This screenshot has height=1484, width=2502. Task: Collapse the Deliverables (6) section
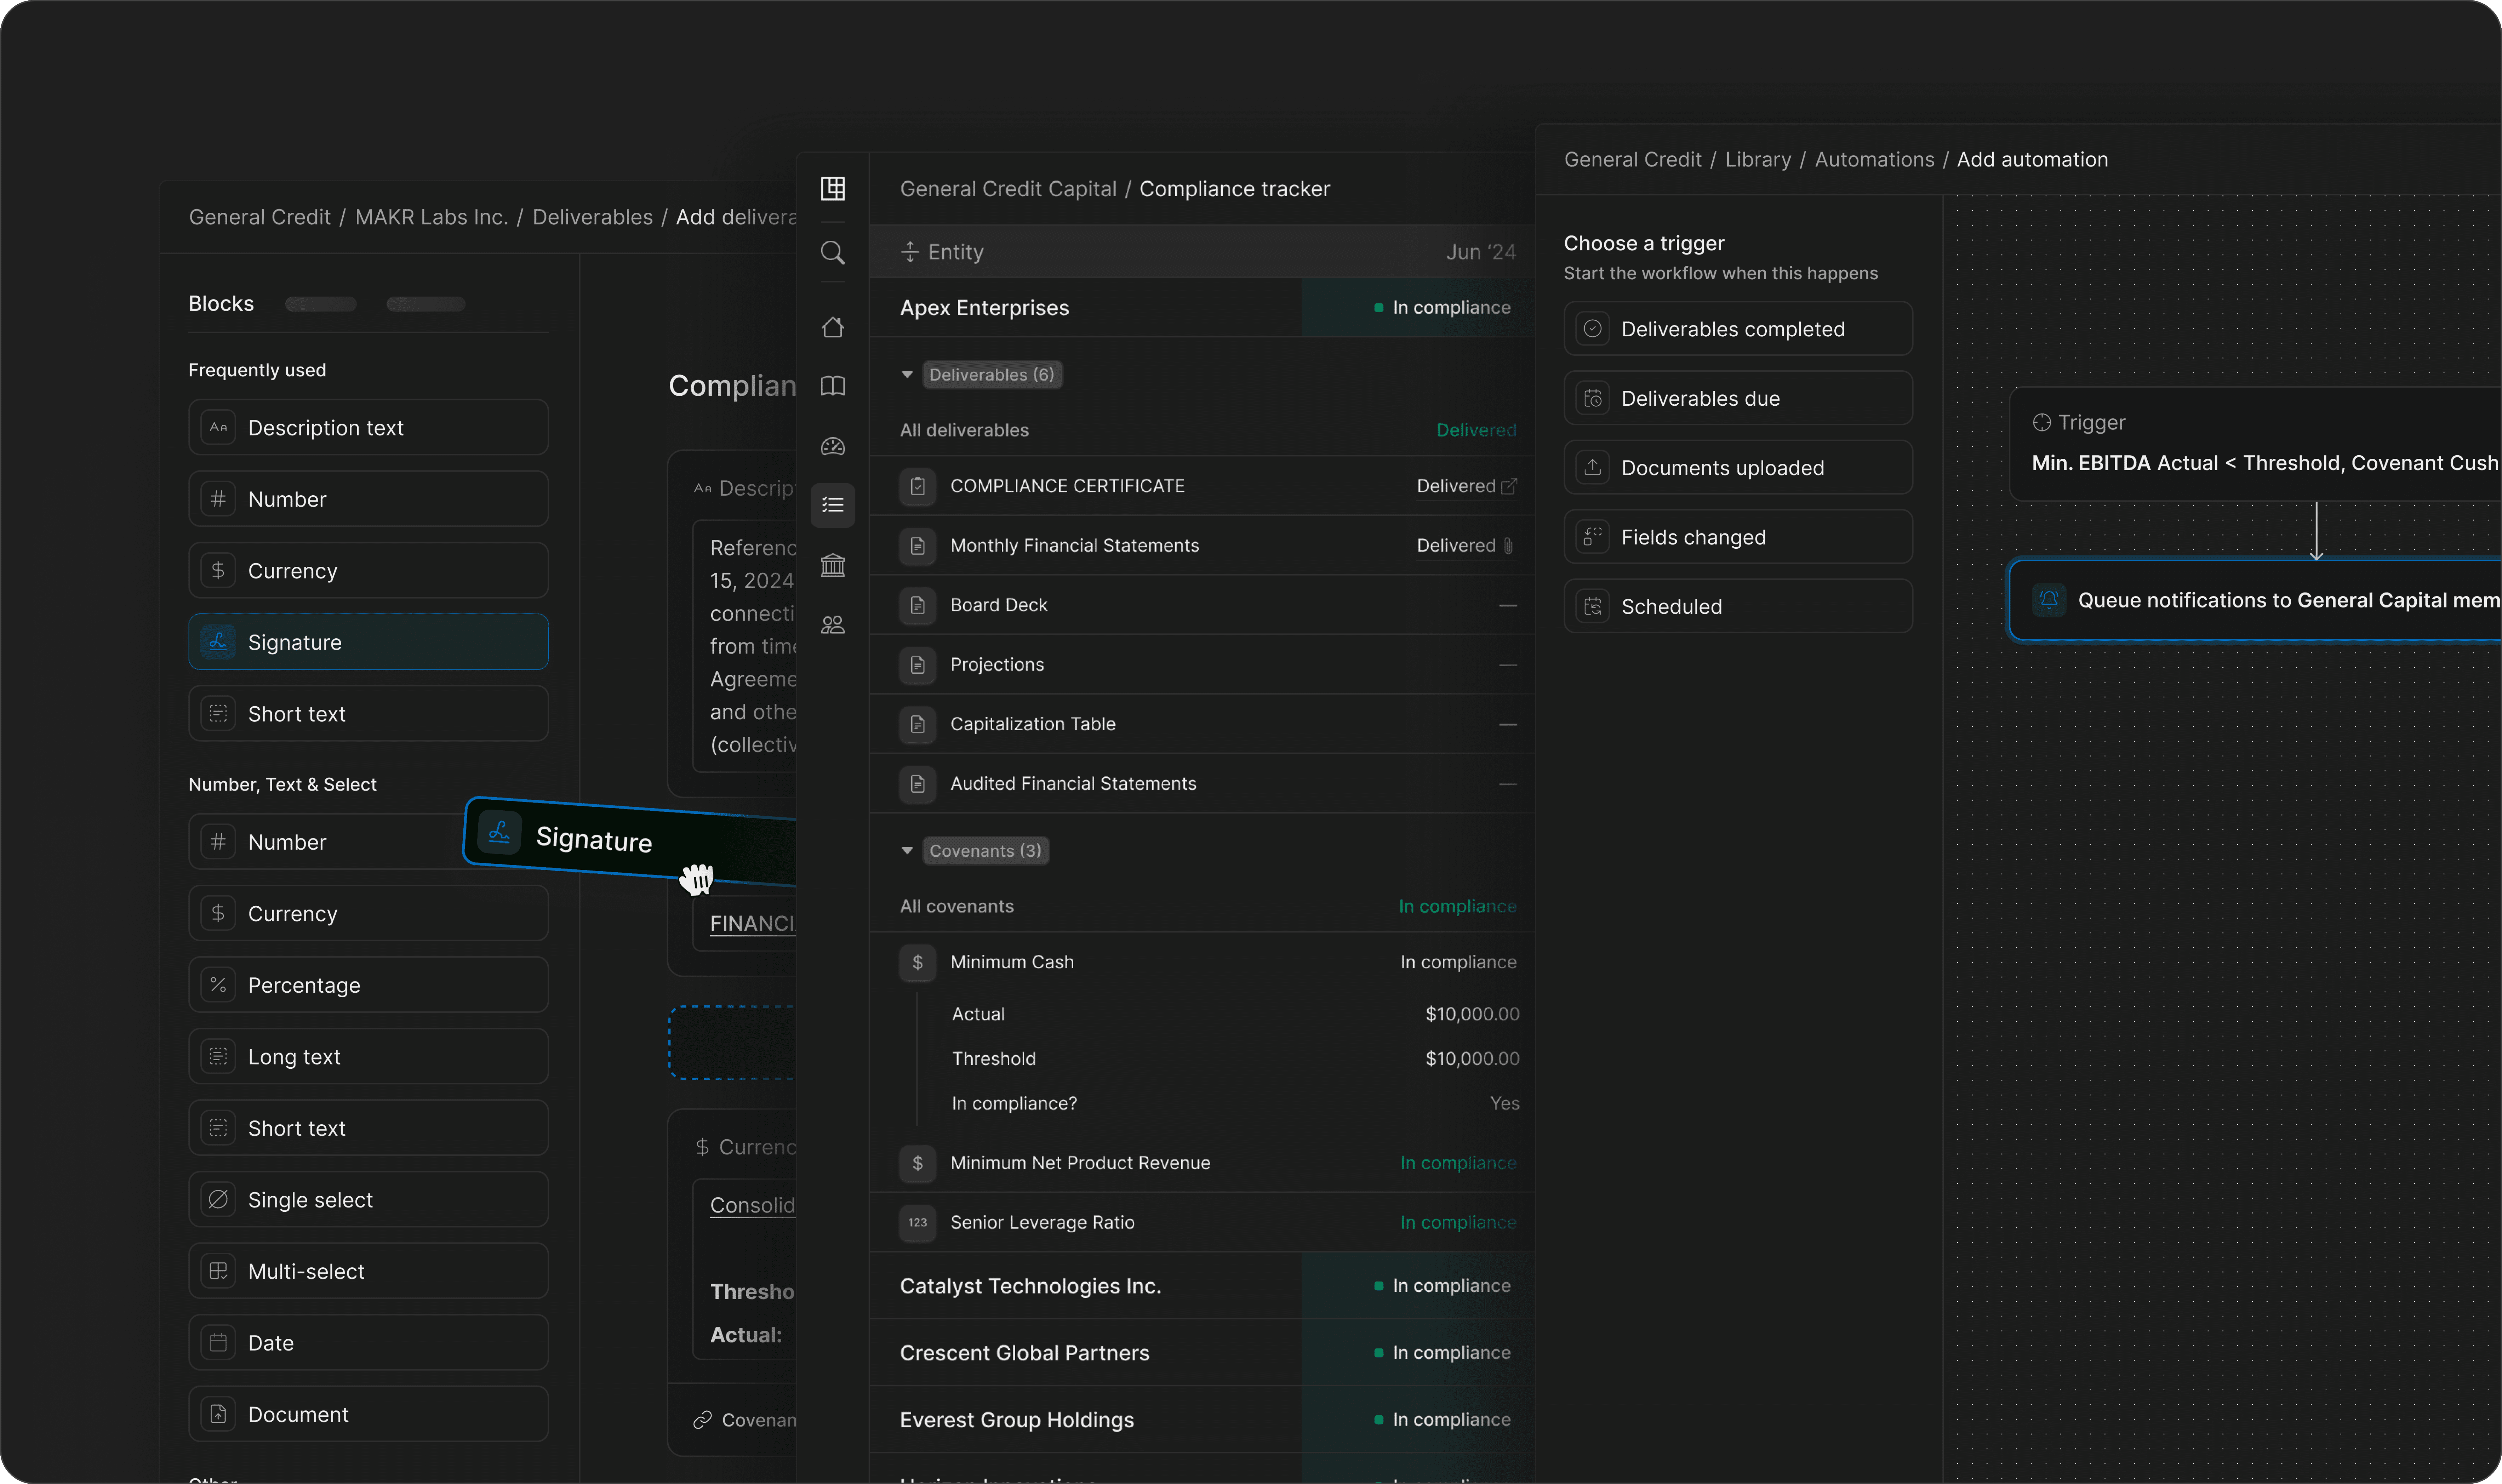click(x=907, y=374)
